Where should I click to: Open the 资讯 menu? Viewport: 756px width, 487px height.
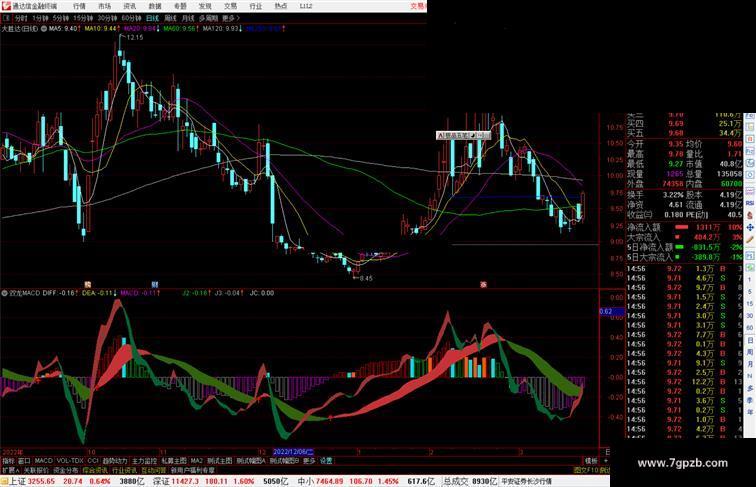pos(129,6)
